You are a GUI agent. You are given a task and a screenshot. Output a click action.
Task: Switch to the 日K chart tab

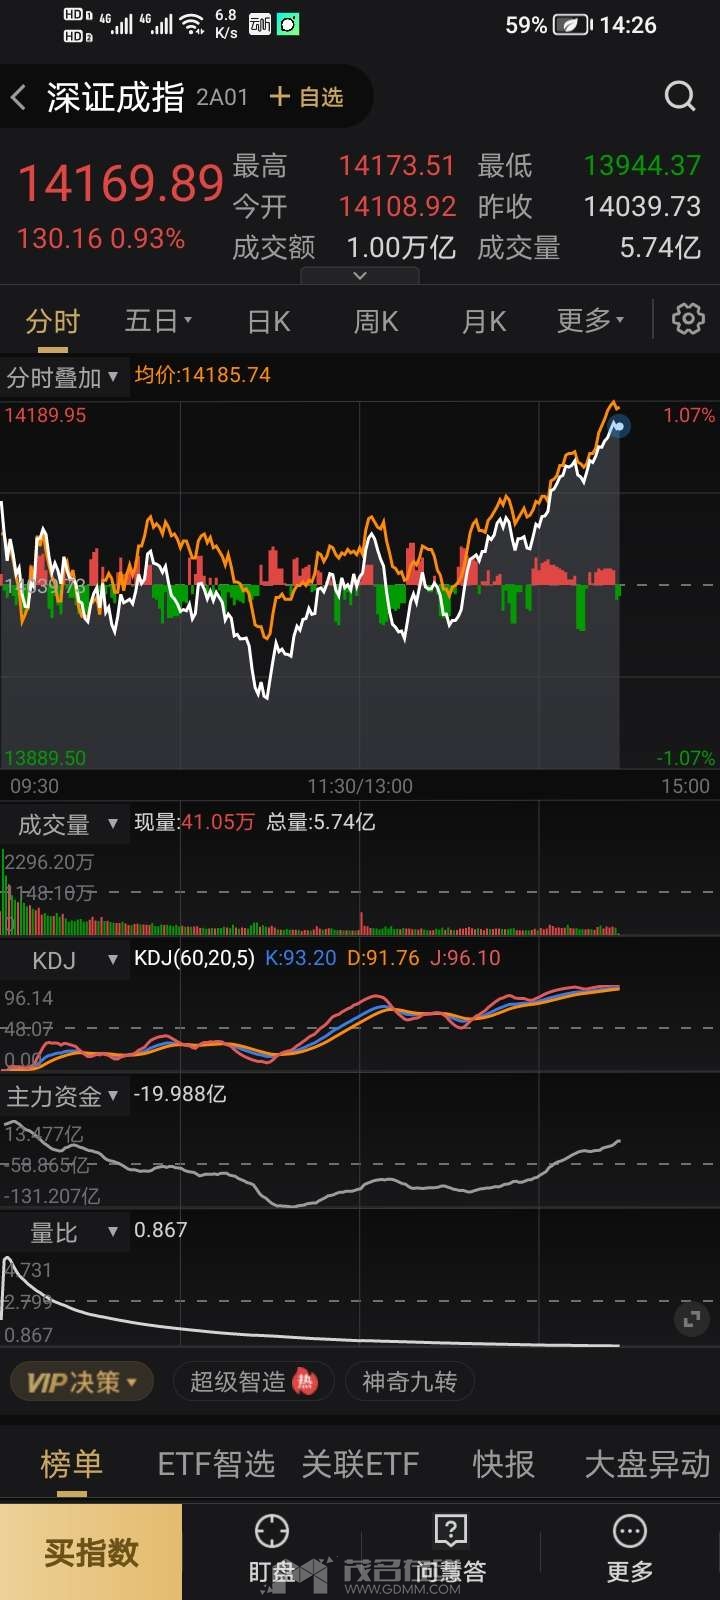[269, 322]
